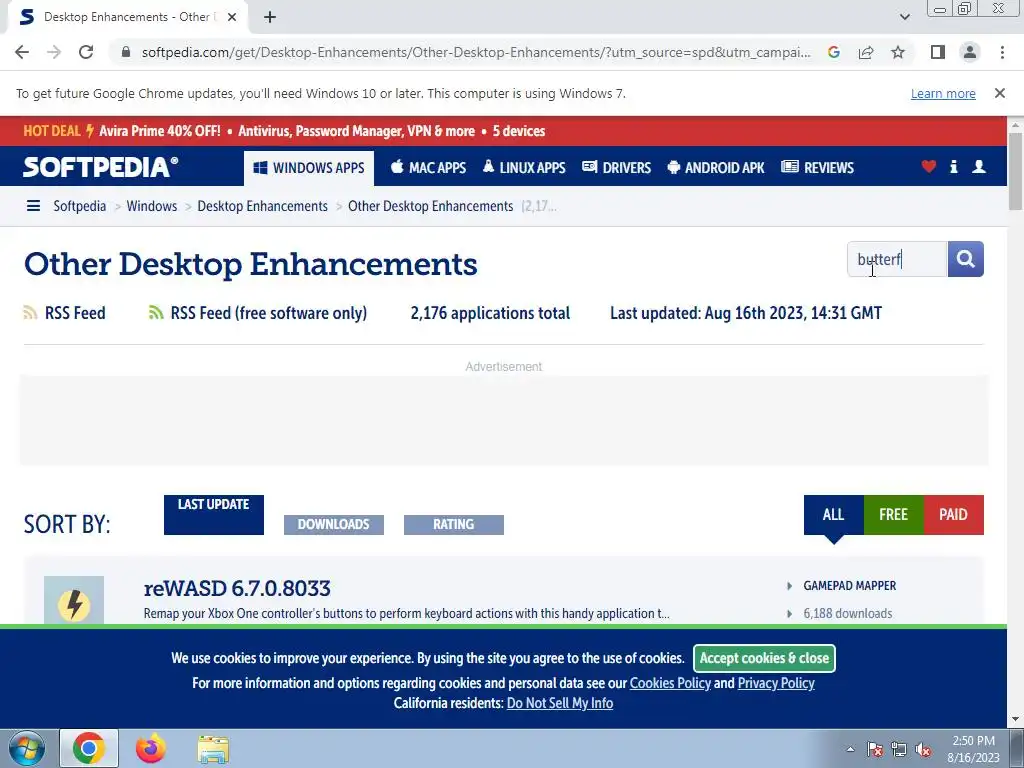Open the Chrome profile menu
This screenshot has height=768, width=1024.
[970, 52]
